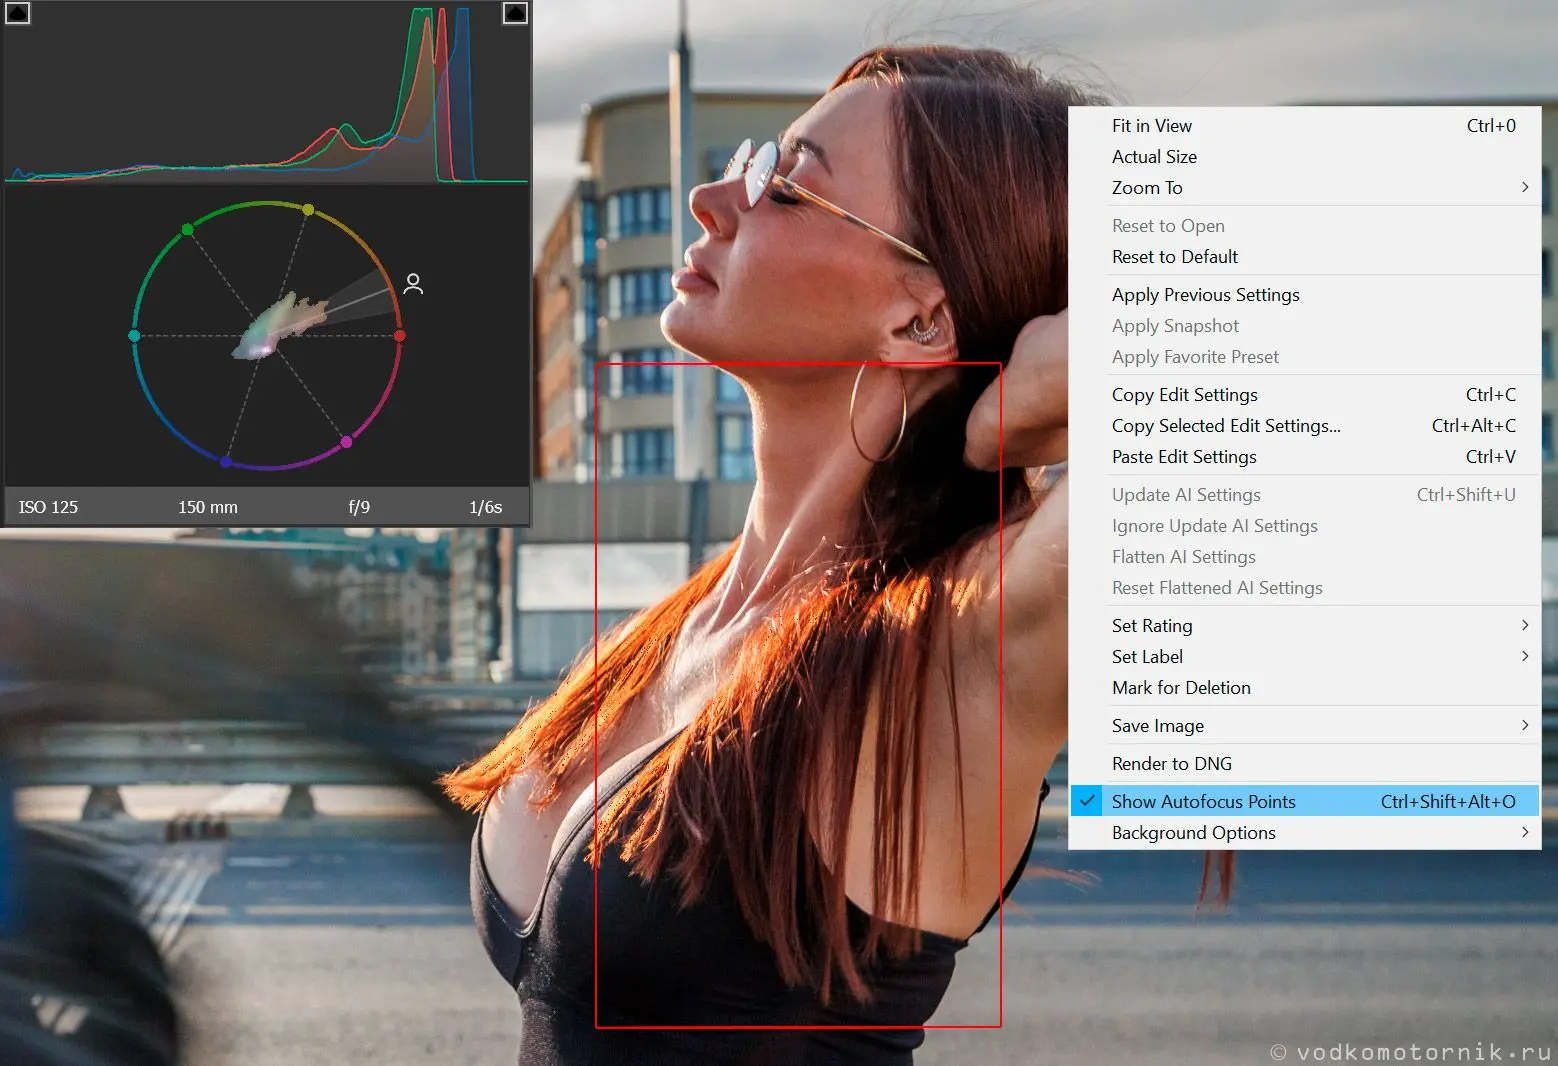Expand the Save Image submenu
This screenshot has height=1066, width=1558.
pos(1305,726)
